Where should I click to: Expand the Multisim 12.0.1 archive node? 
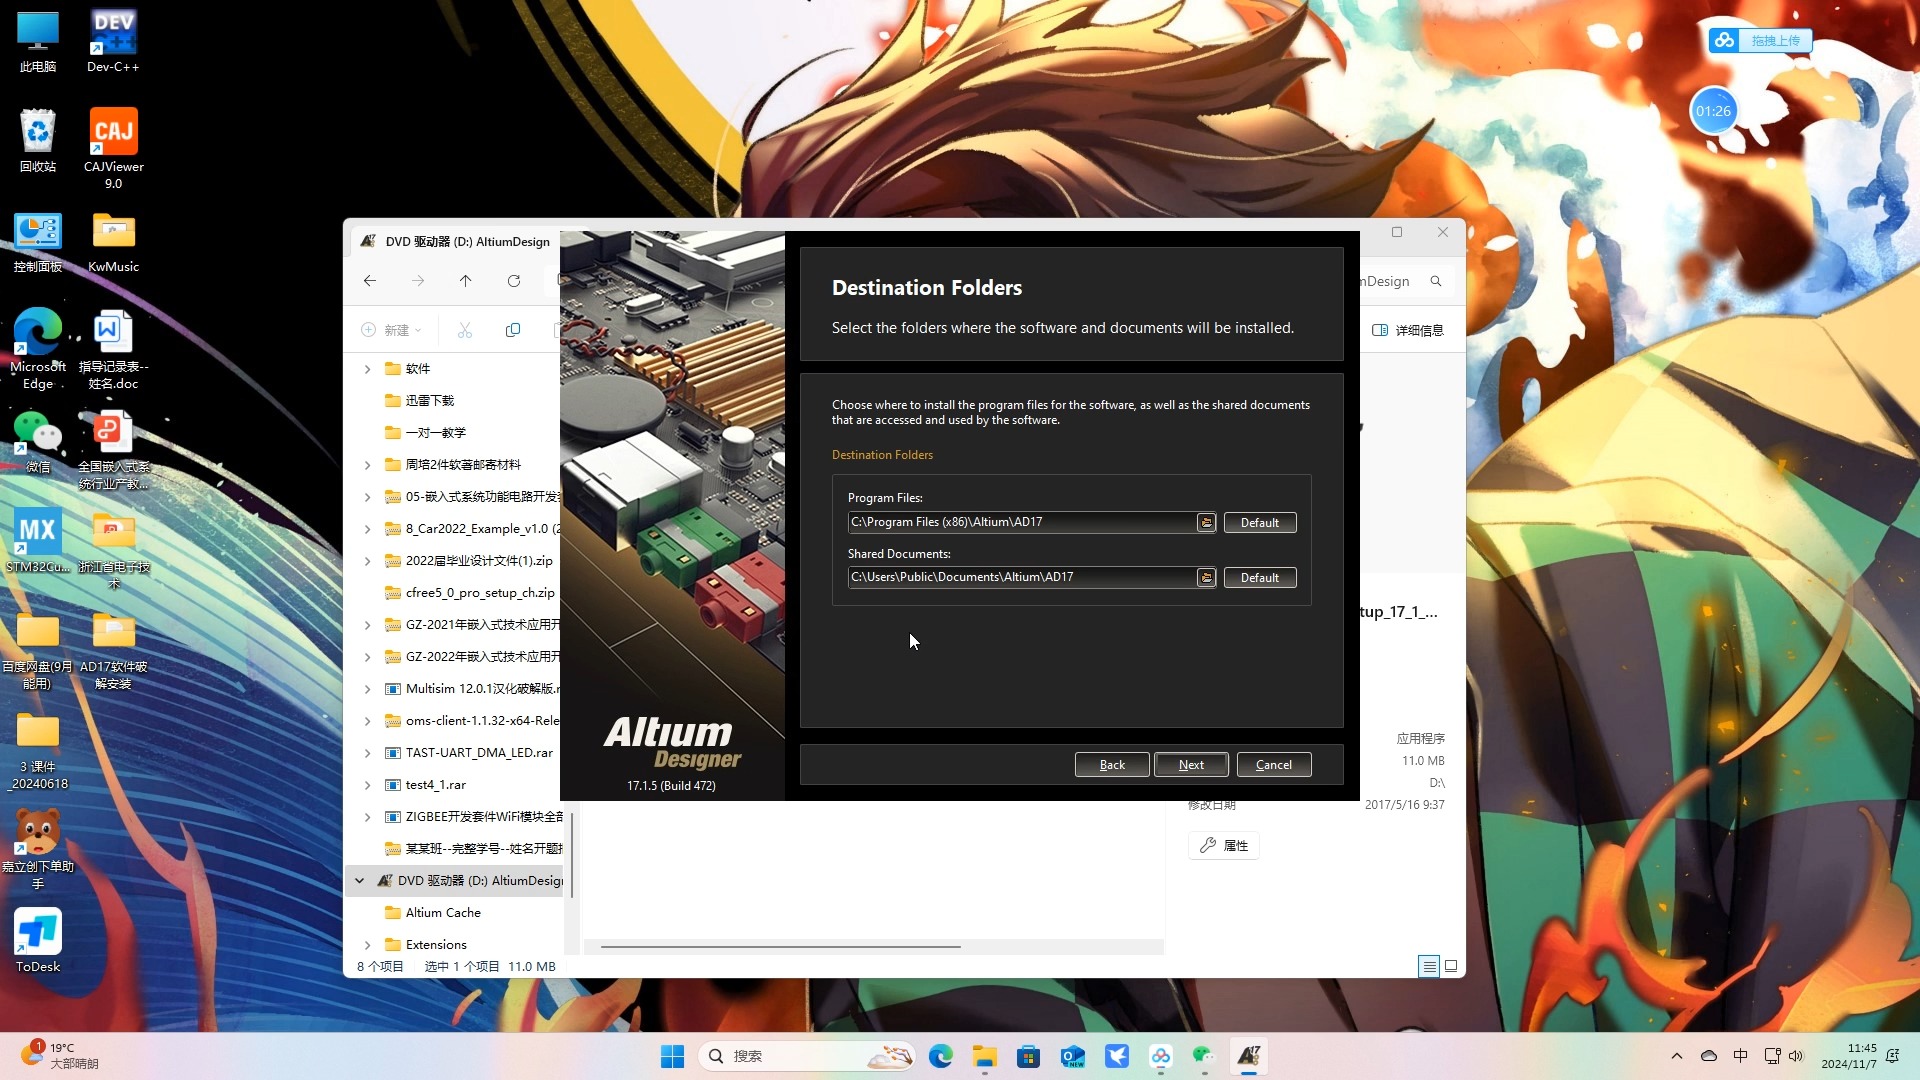pyautogui.click(x=367, y=689)
